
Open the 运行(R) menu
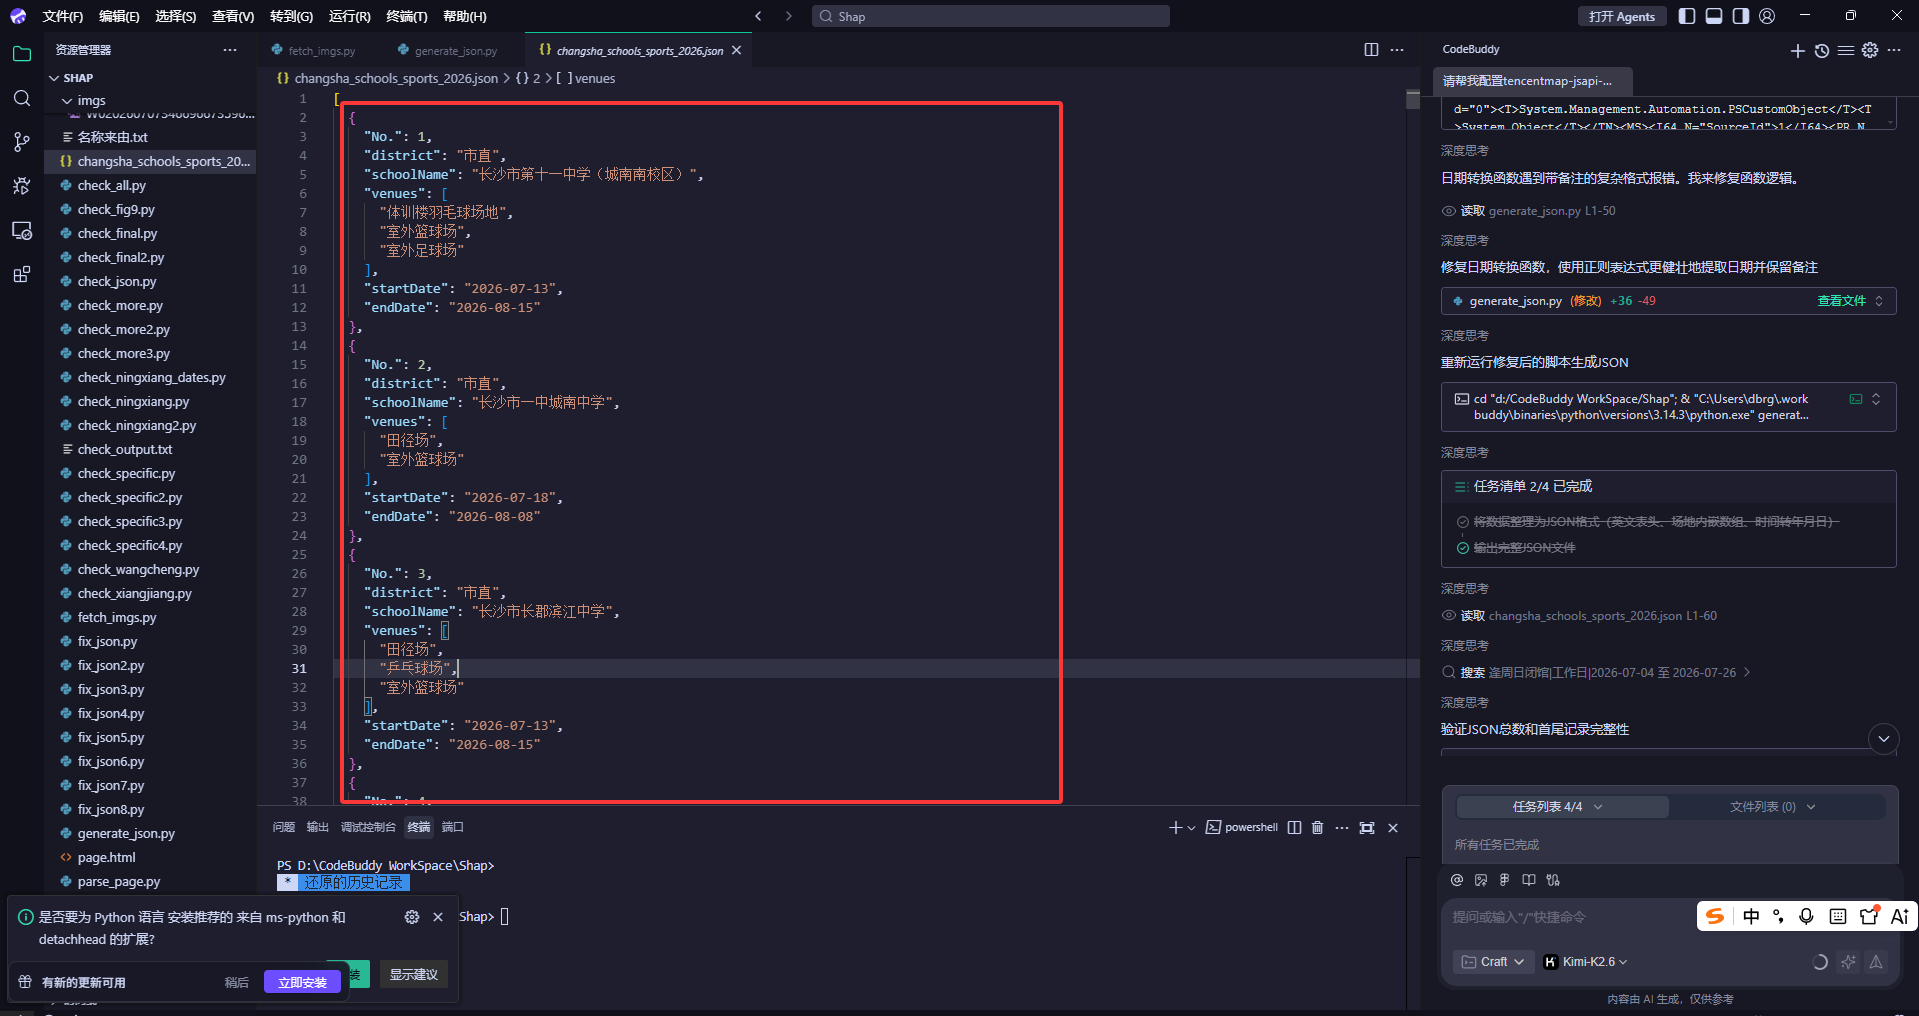(349, 16)
